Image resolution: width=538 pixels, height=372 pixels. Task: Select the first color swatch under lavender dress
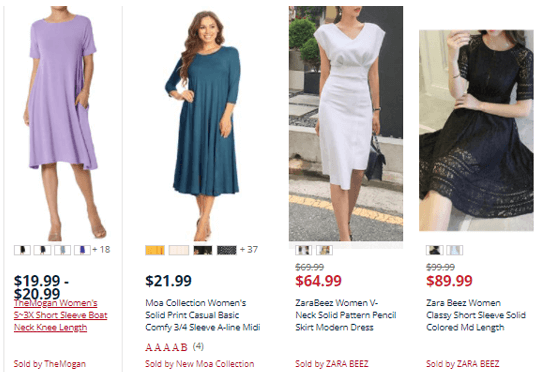coord(22,250)
